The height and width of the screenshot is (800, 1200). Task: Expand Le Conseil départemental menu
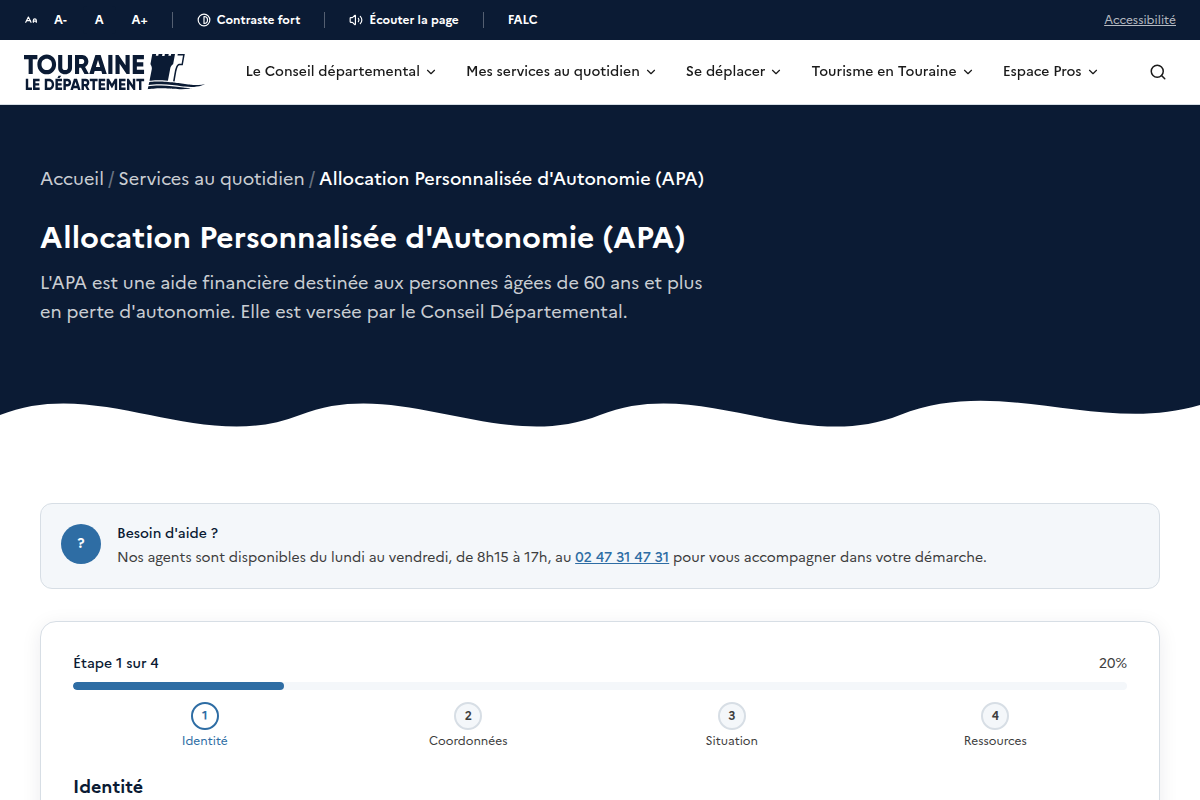tap(341, 72)
